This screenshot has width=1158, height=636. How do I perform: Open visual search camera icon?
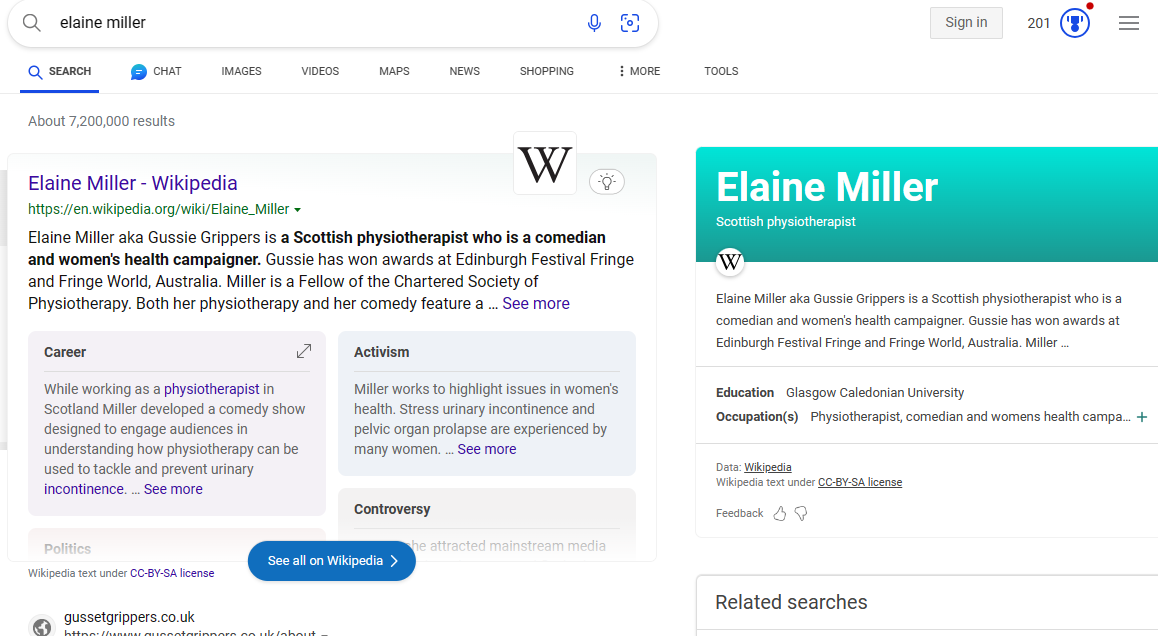point(630,23)
